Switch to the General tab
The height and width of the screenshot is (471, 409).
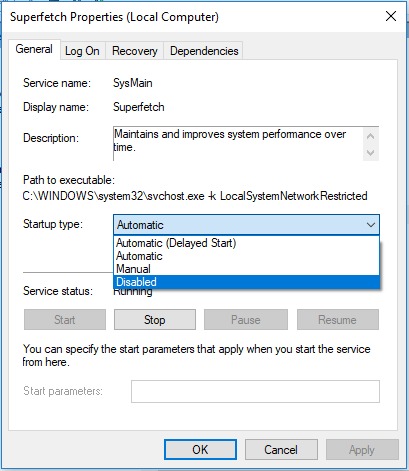click(x=34, y=49)
